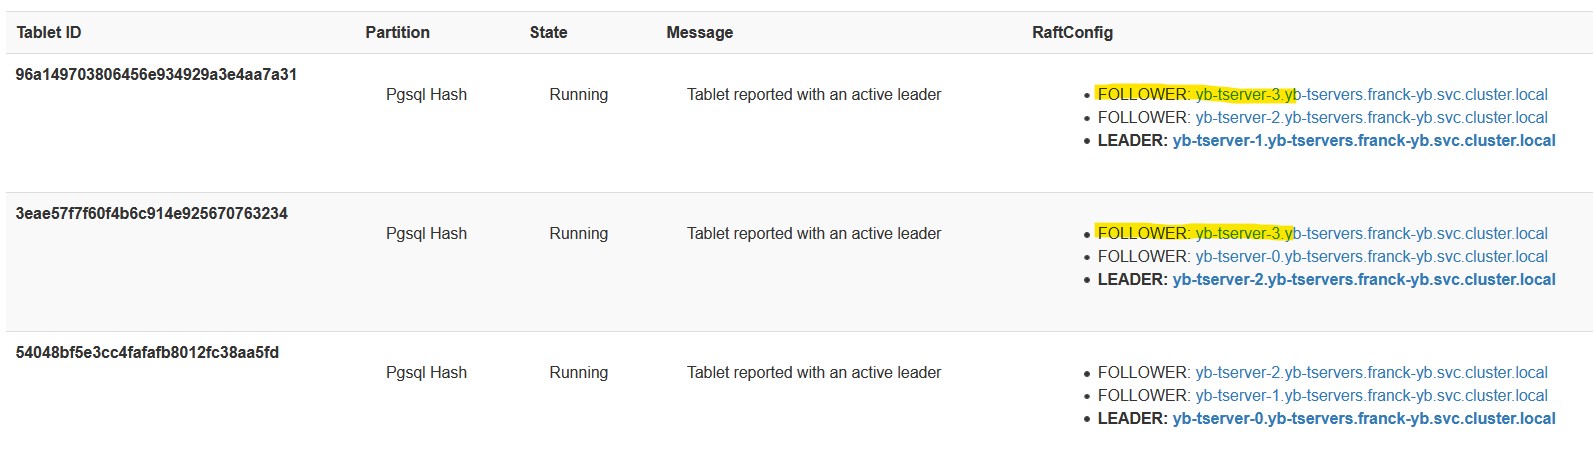The image size is (1593, 452).
Task: Click Running state of the first tablet
Action: (x=578, y=94)
